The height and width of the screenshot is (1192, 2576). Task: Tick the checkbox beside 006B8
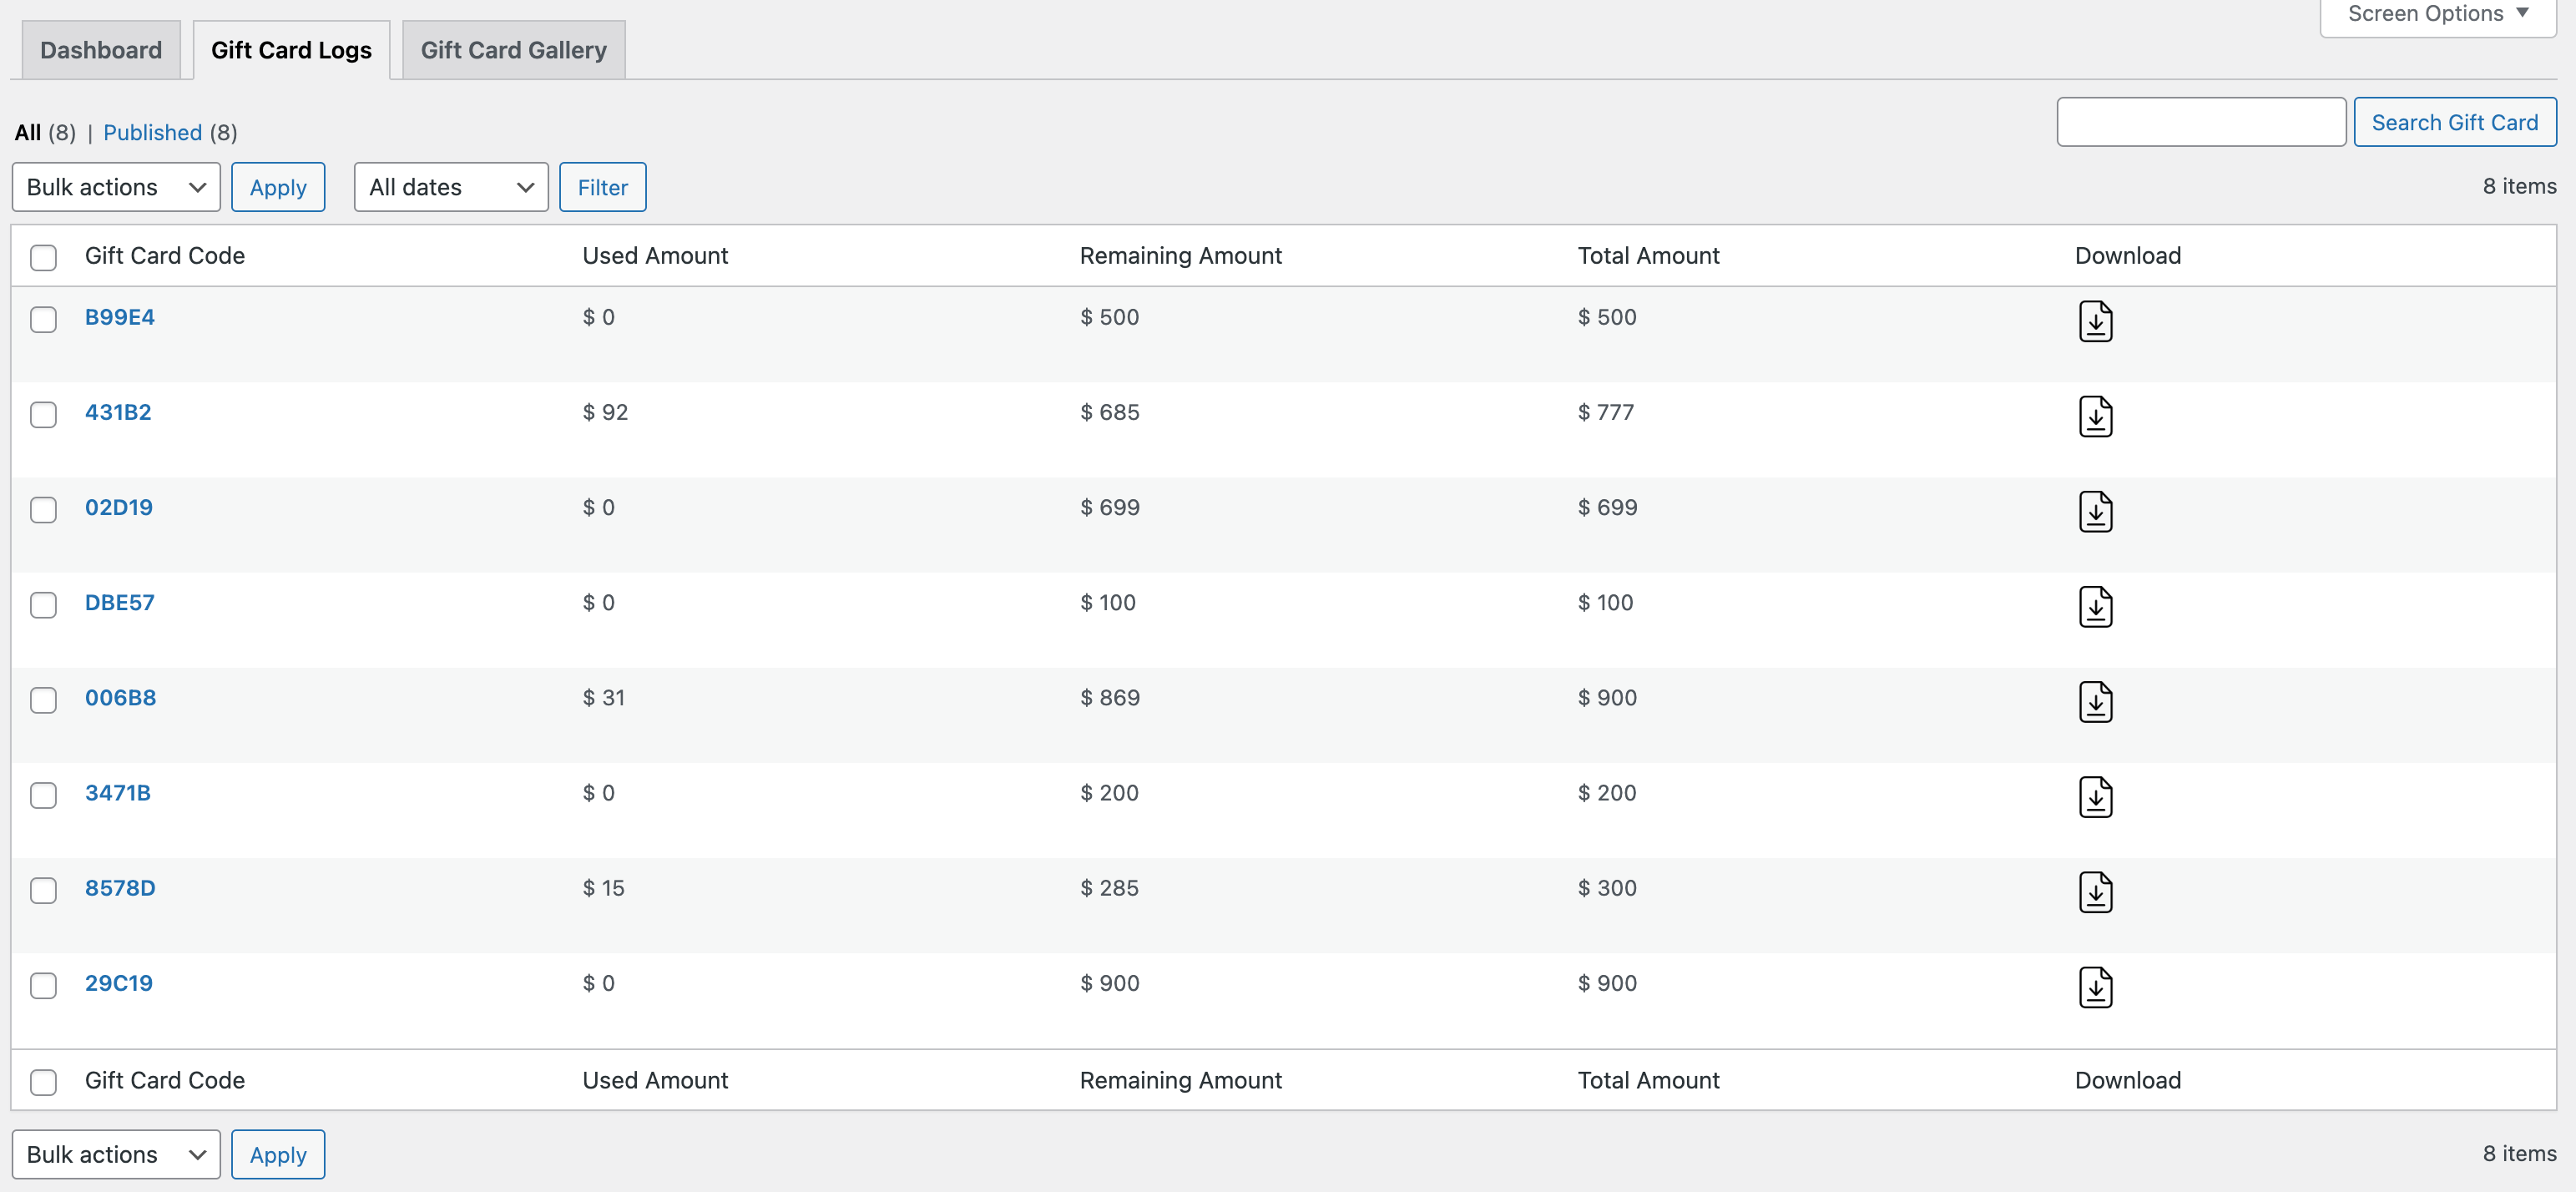click(x=43, y=700)
